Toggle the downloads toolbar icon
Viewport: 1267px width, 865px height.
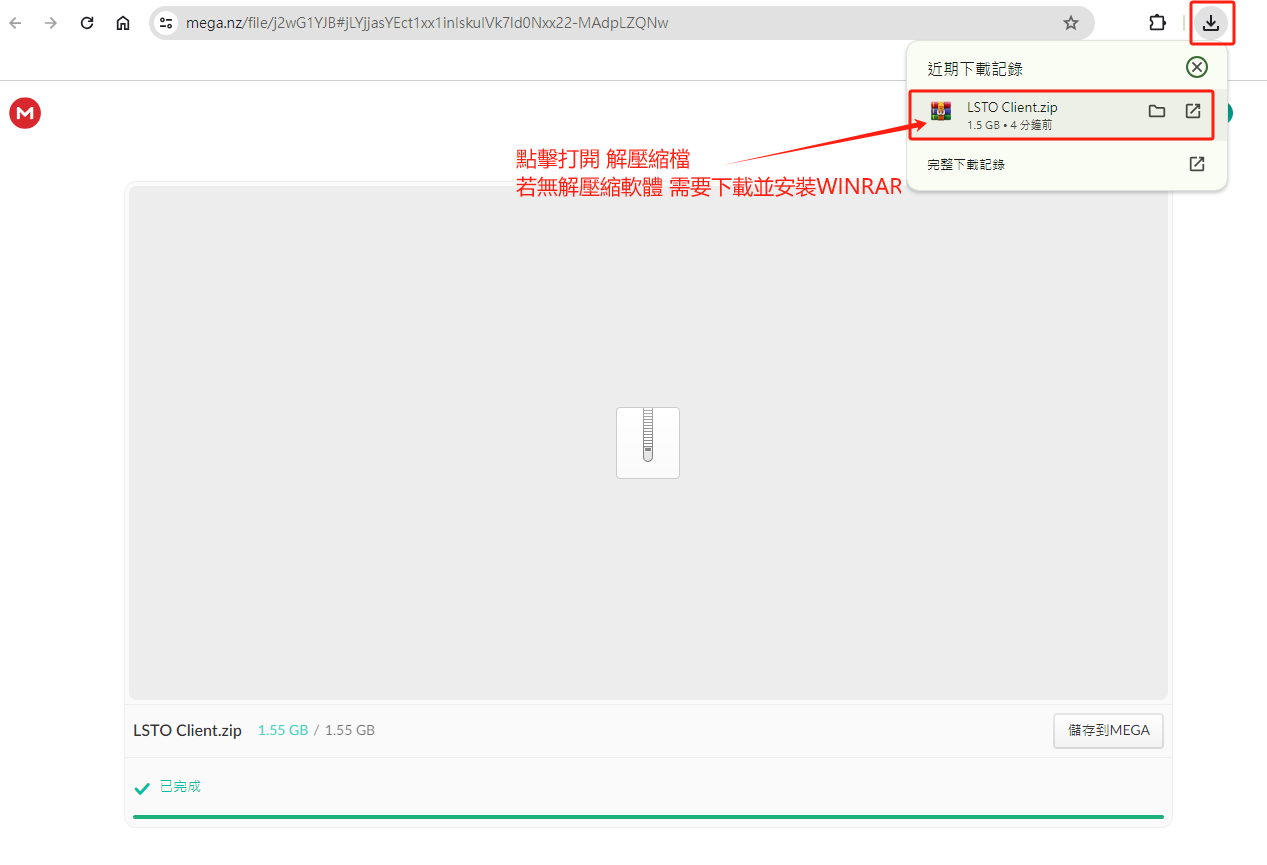click(1211, 23)
